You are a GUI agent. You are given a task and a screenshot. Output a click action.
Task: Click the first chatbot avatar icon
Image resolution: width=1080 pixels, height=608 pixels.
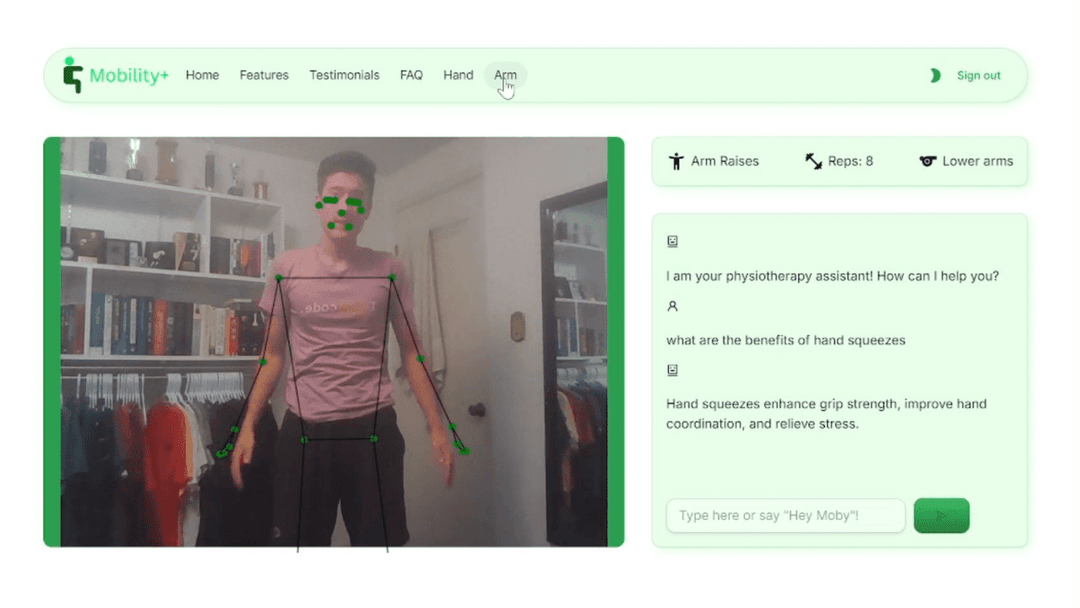point(672,241)
